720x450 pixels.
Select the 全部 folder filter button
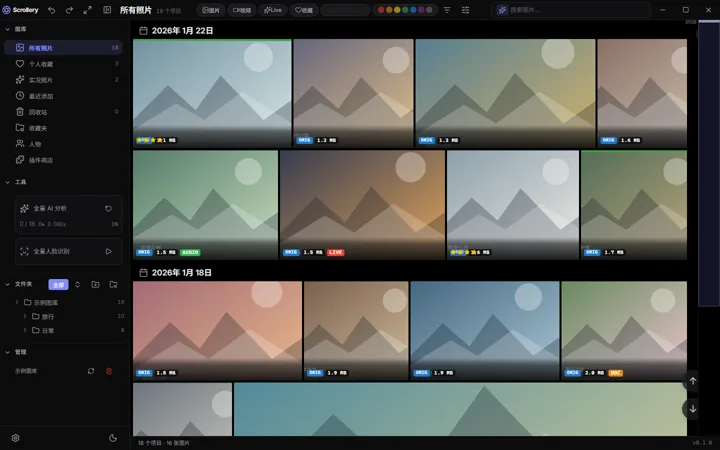pyautogui.click(x=58, y=285)
